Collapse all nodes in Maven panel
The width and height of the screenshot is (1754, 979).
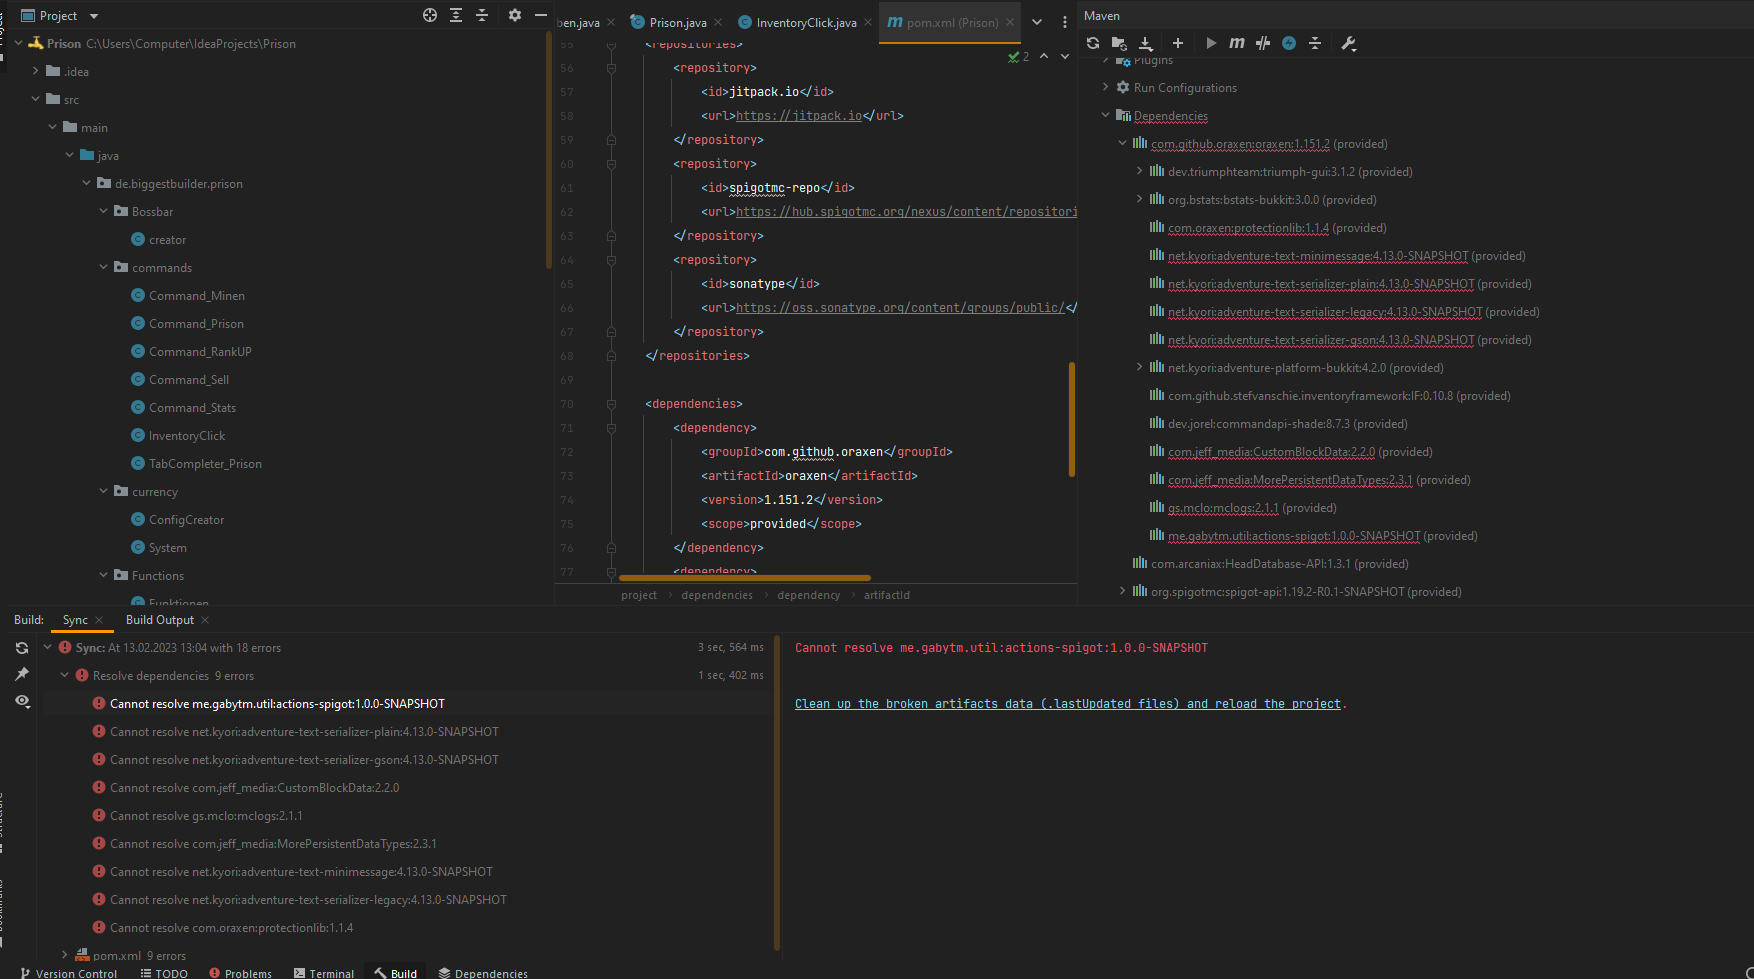coord(1315,43)
